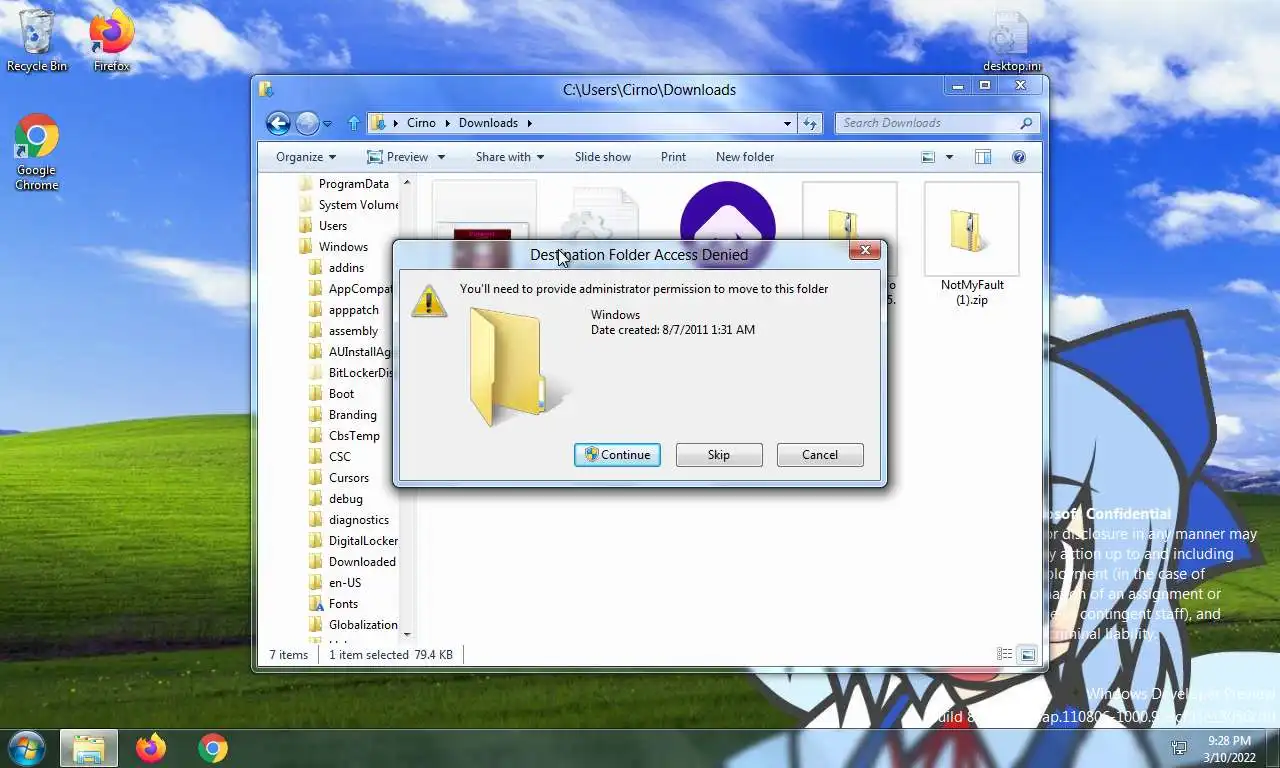Select System Volume in the navigation tree

tap(348, 205)
